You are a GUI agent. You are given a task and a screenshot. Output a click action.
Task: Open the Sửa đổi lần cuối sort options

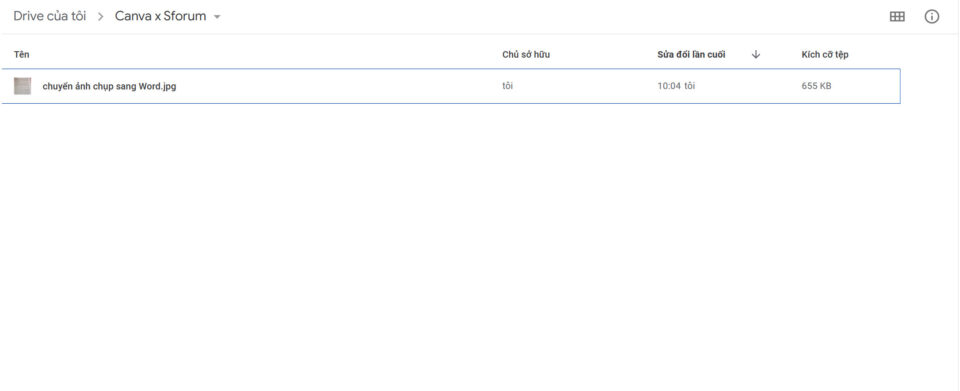(x=691, y=54)
